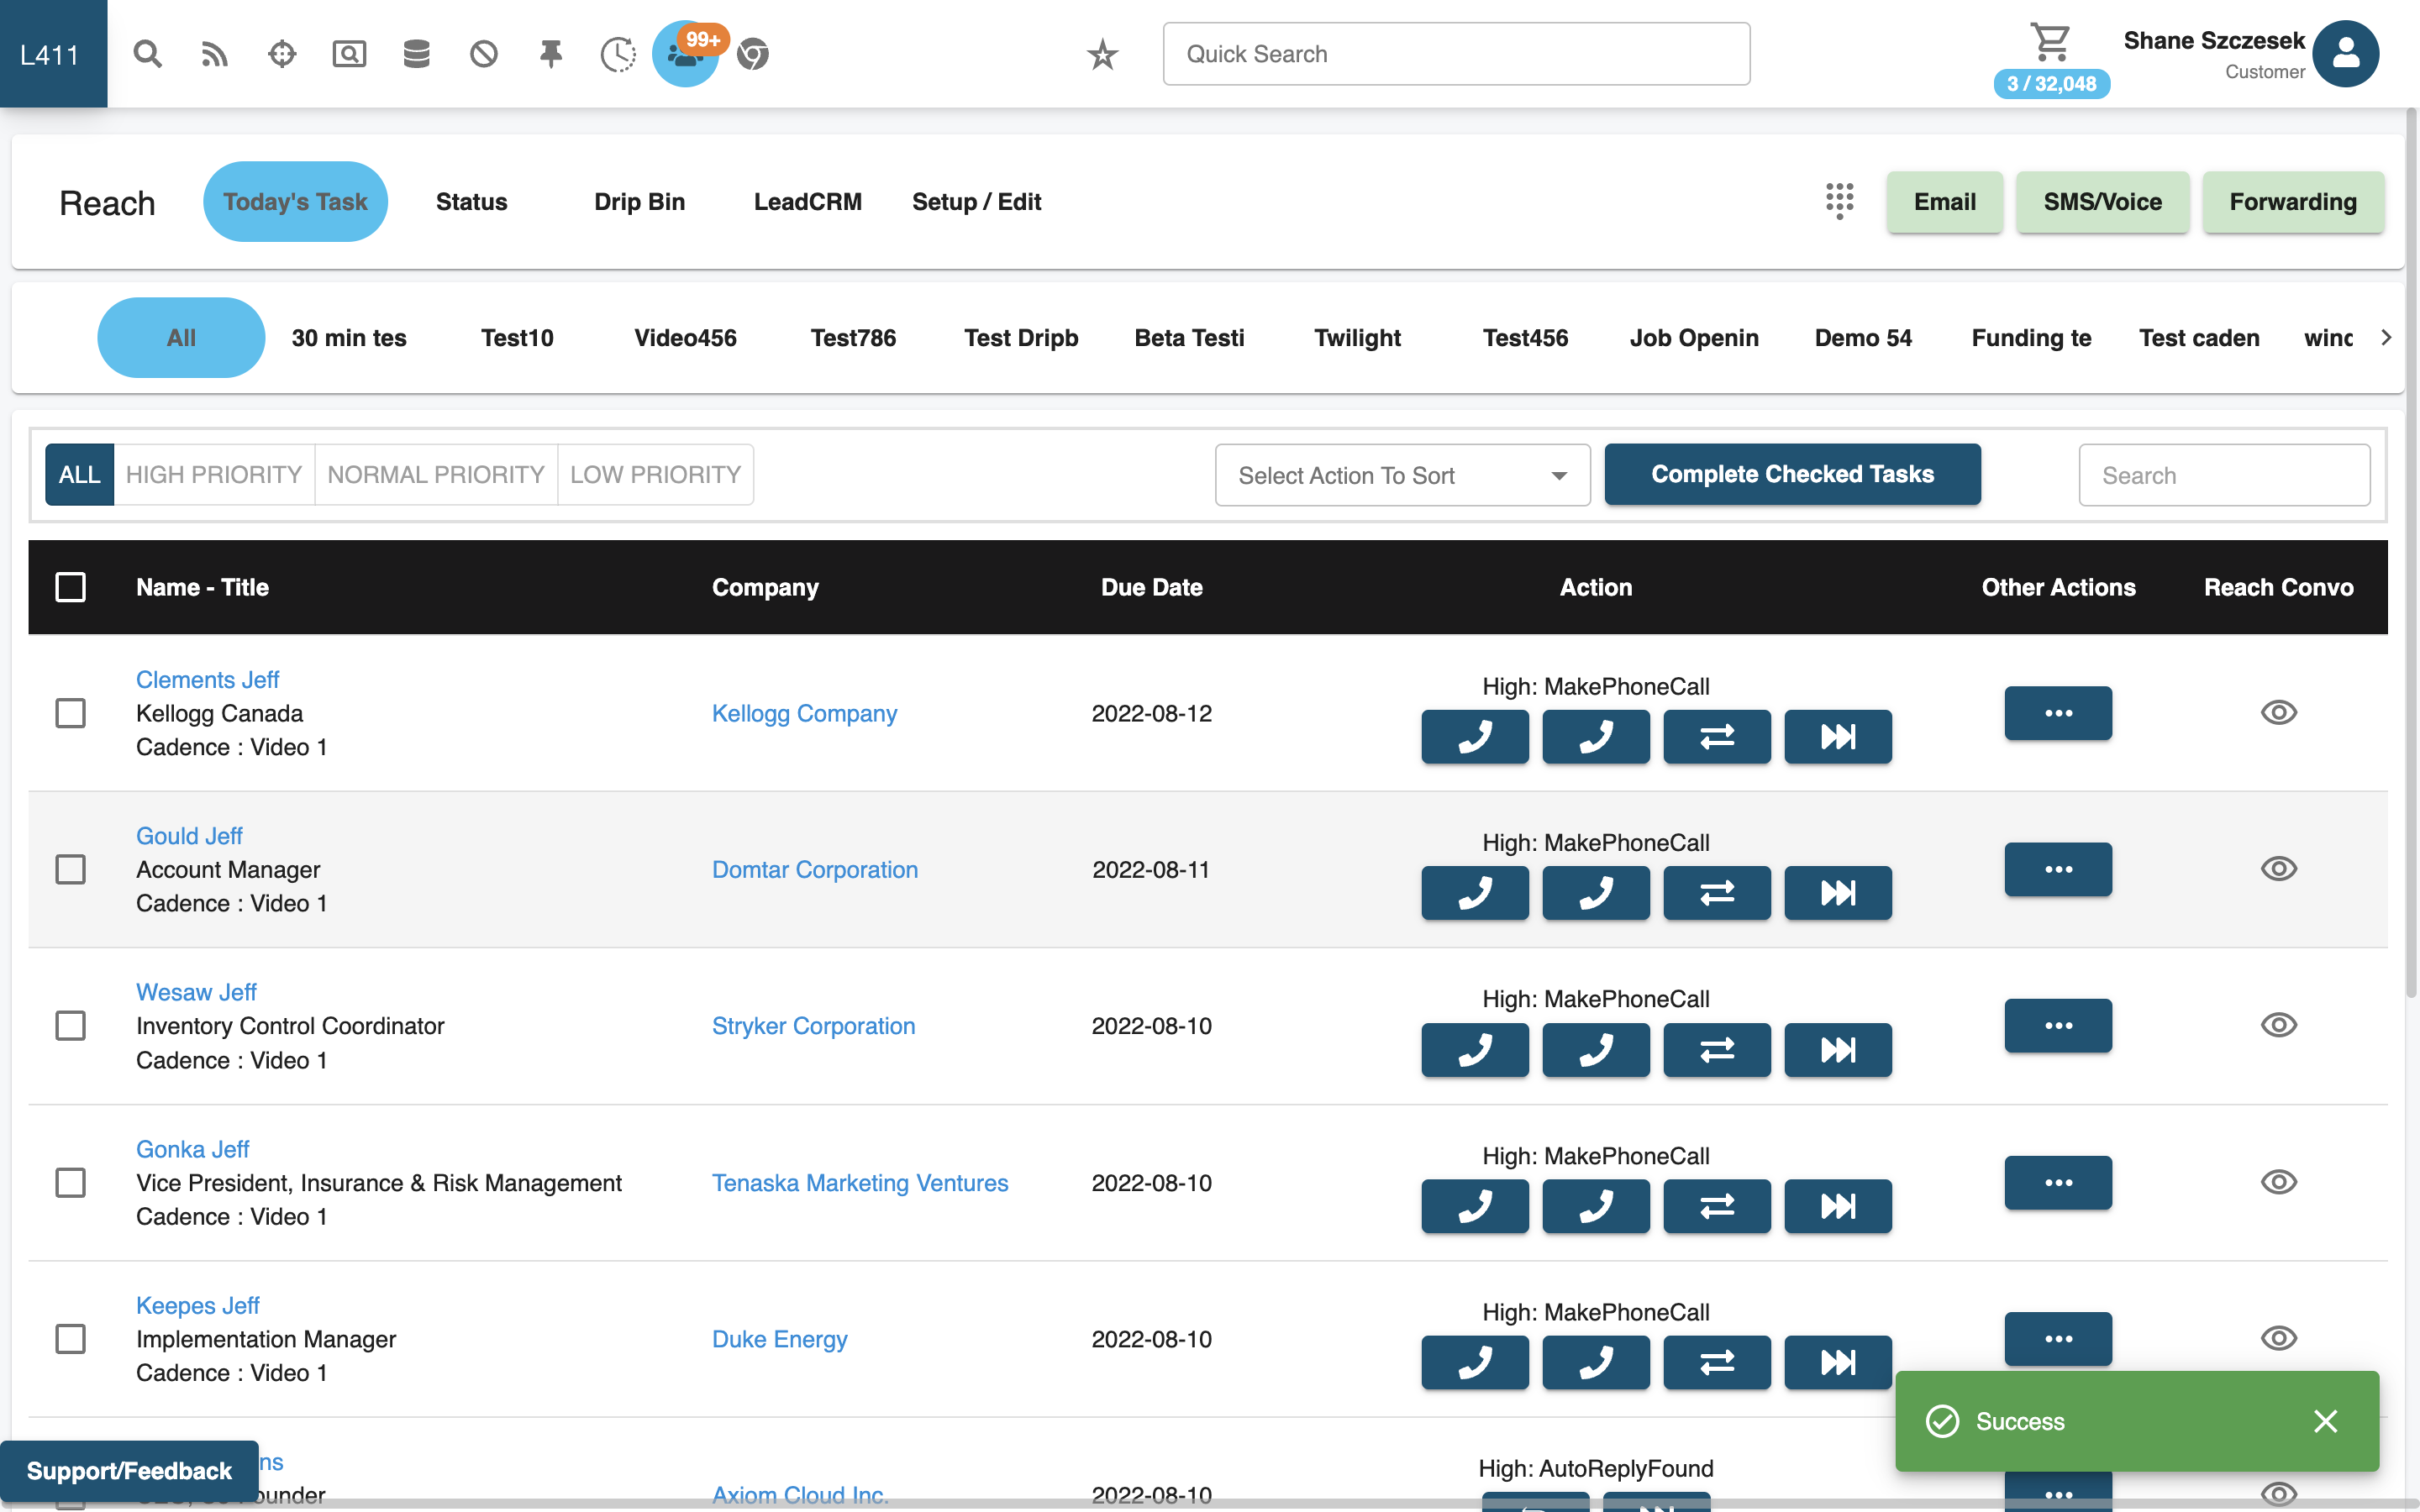Open other actions menu for Gonka Jeff

pyautogui.click(x=2057, y=1182)
